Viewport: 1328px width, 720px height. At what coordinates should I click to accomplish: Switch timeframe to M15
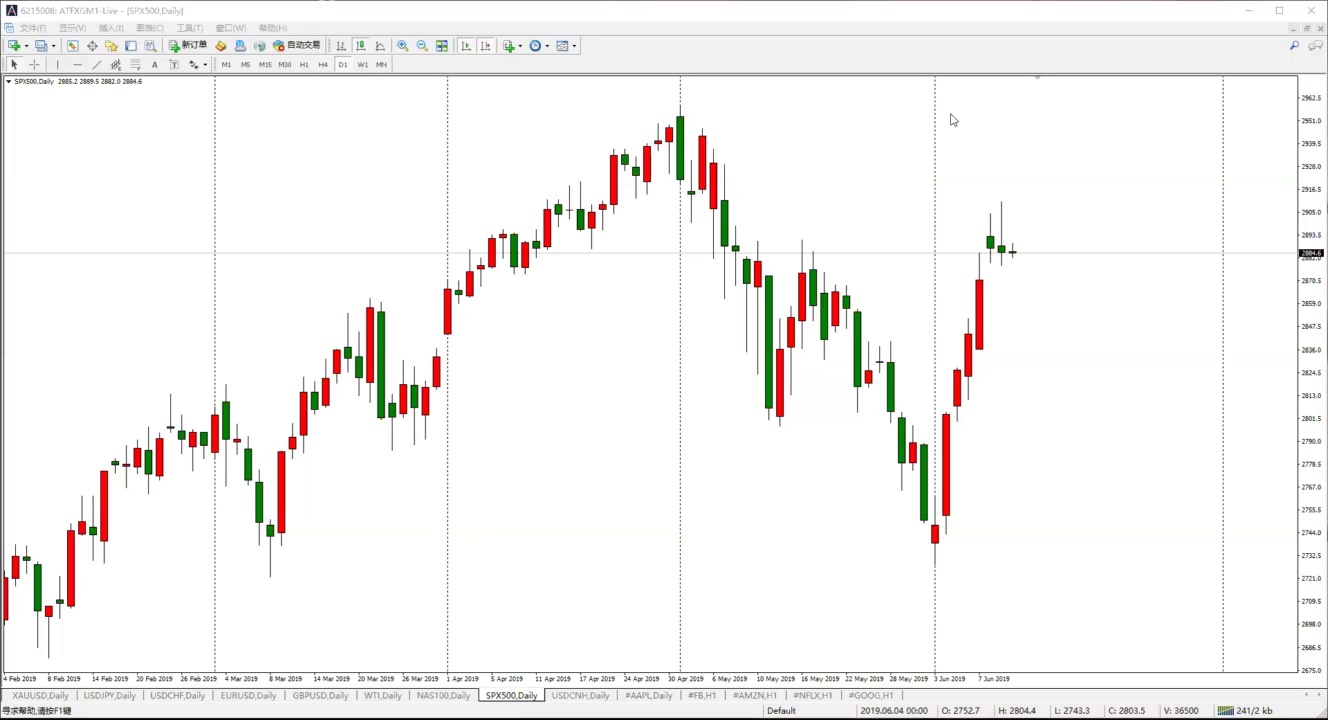265,65
